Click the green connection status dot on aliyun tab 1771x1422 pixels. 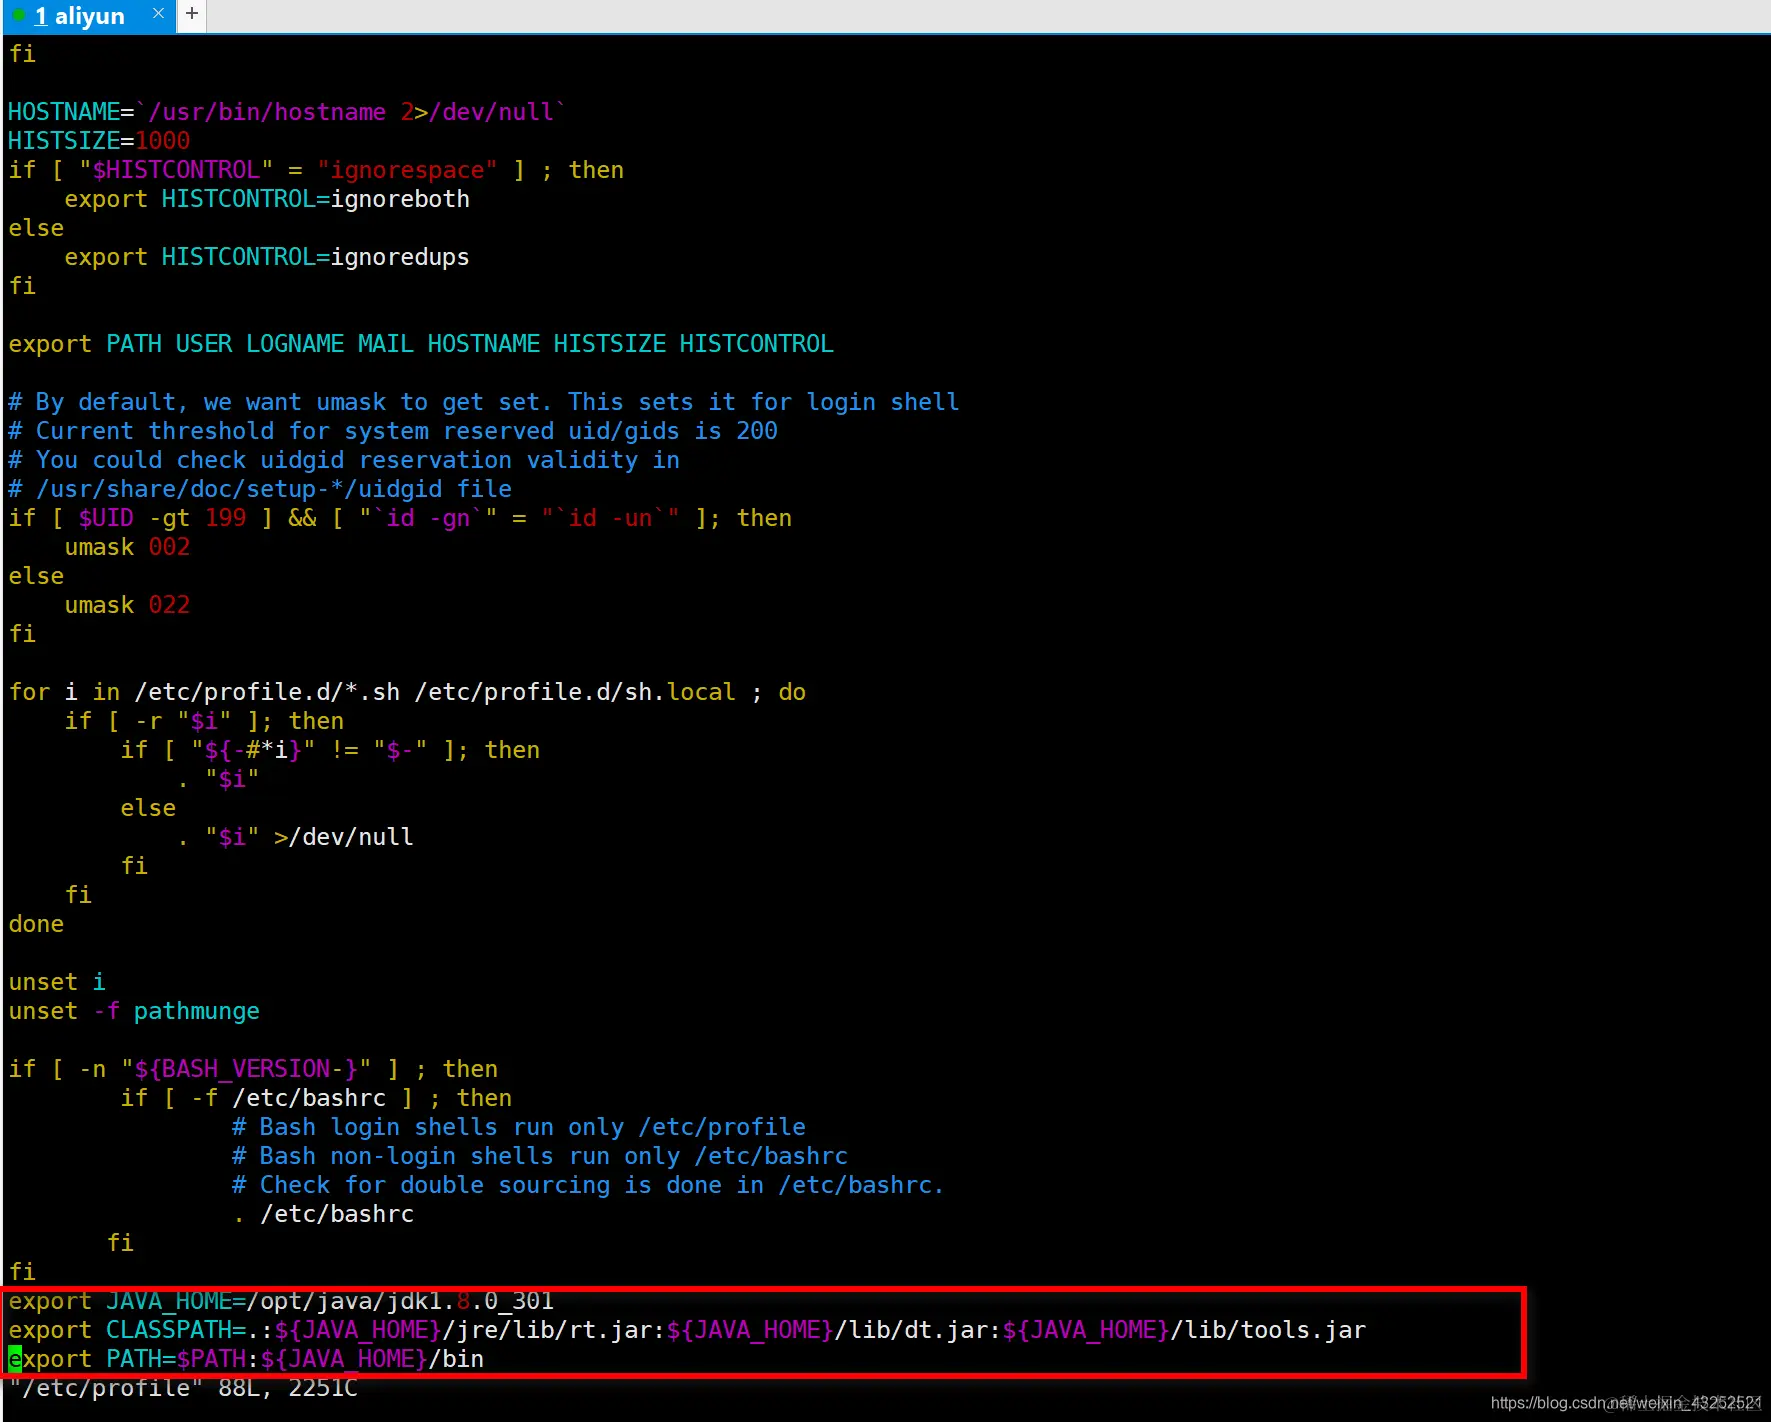click(x=19, y=16)
